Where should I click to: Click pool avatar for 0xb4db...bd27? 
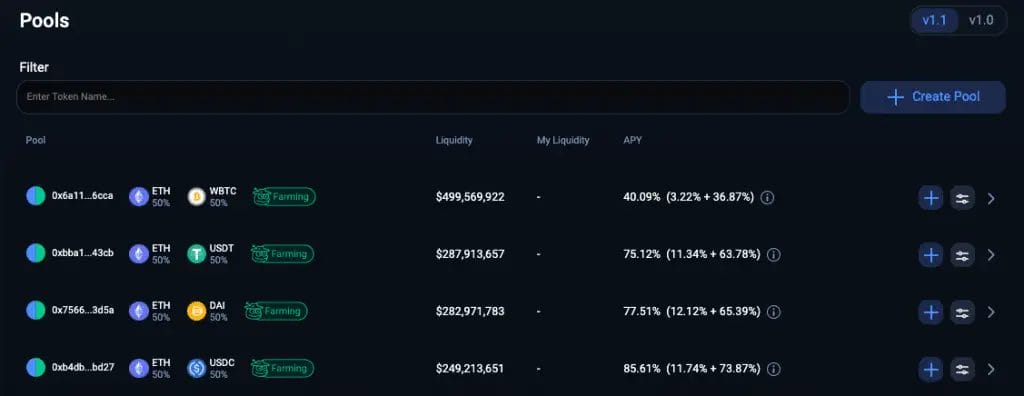coord(36,368)
